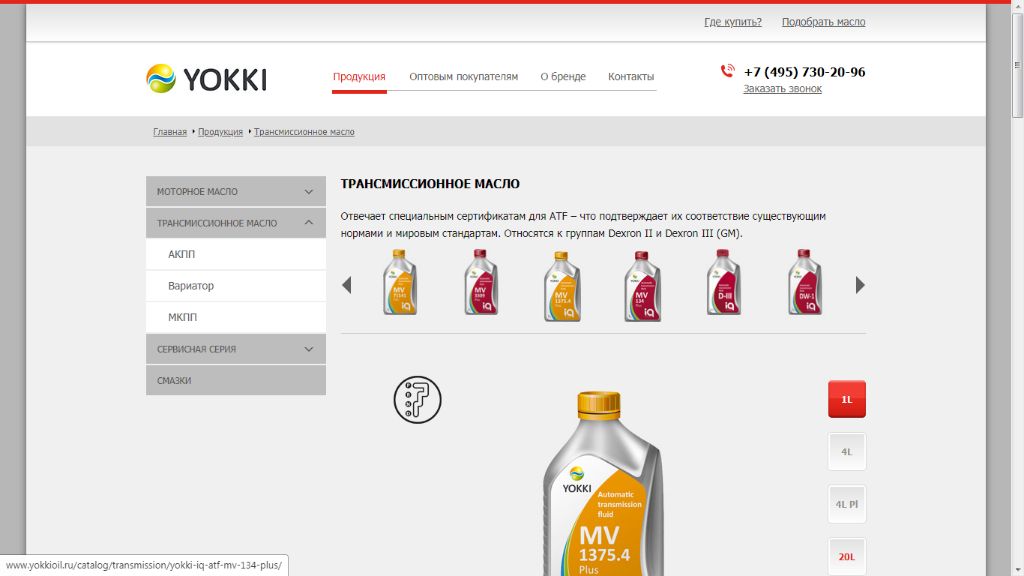Open the D-III oil bottle thumbnail
1024x576 pixels.
point(723,284)
